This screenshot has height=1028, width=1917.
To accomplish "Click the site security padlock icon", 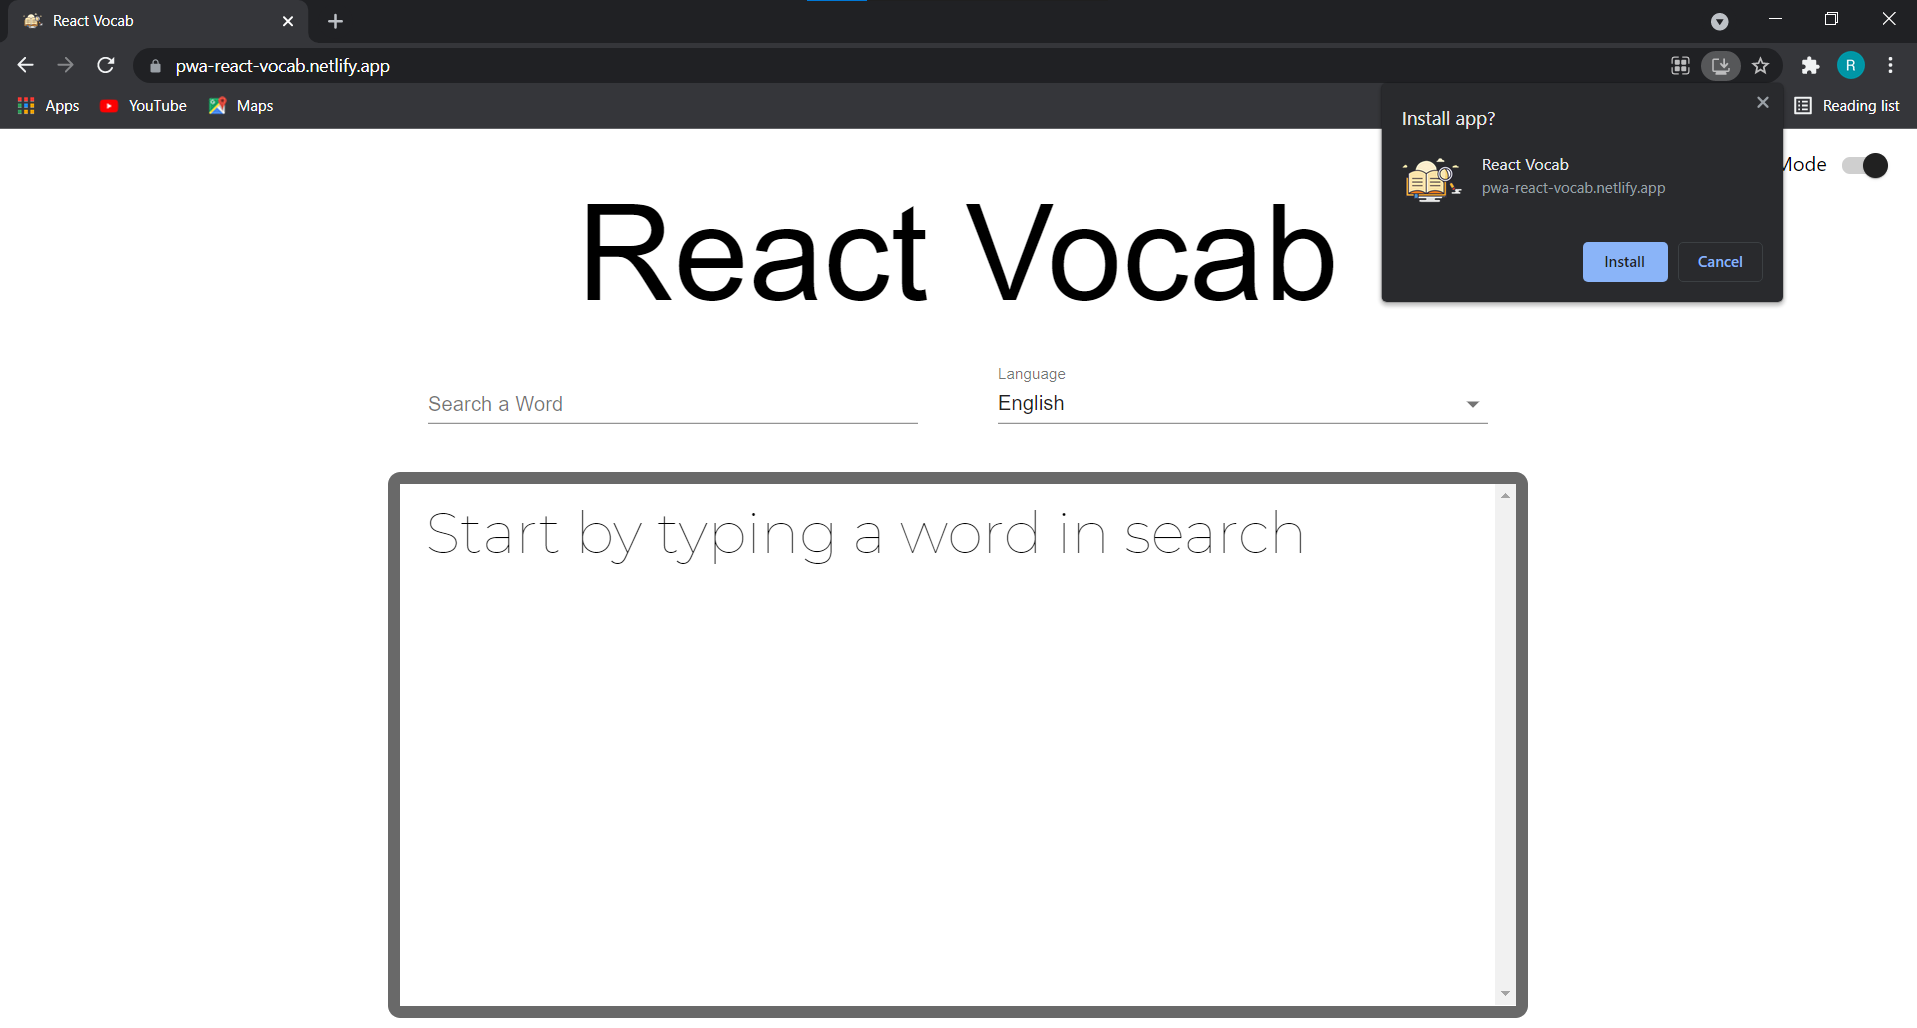I will [x=154, y=66].
